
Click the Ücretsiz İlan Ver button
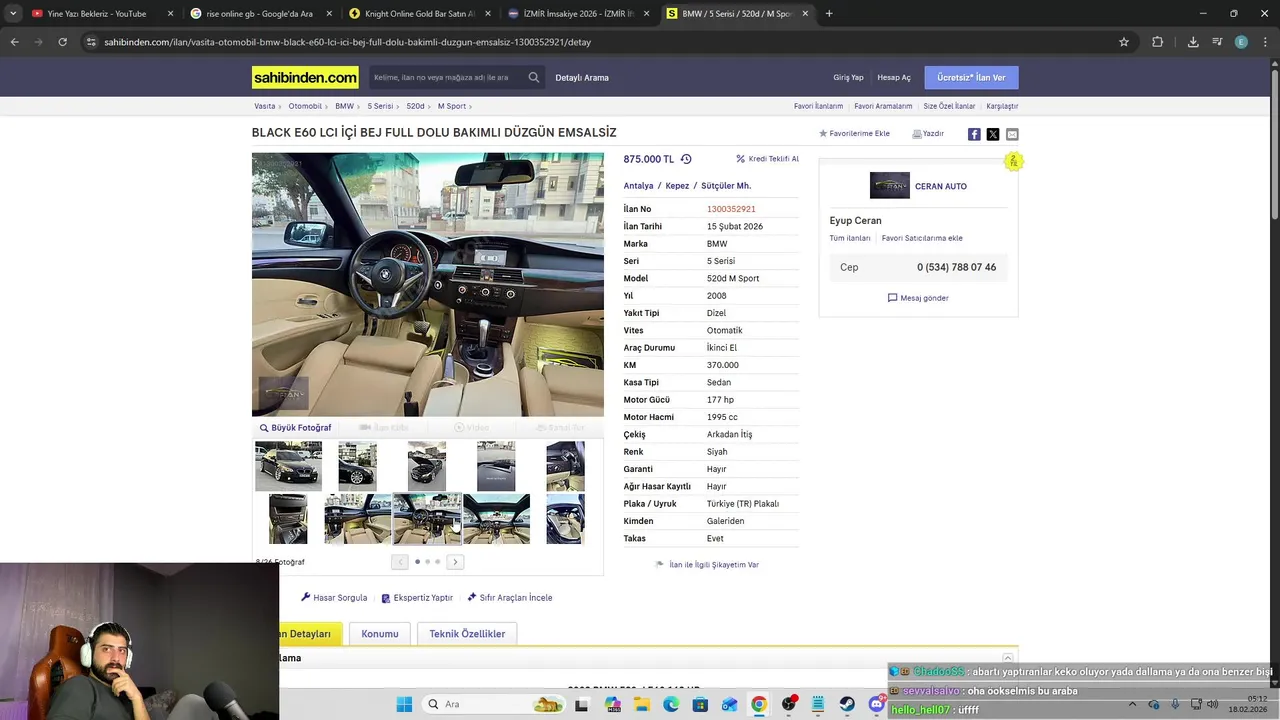[971, 77]
